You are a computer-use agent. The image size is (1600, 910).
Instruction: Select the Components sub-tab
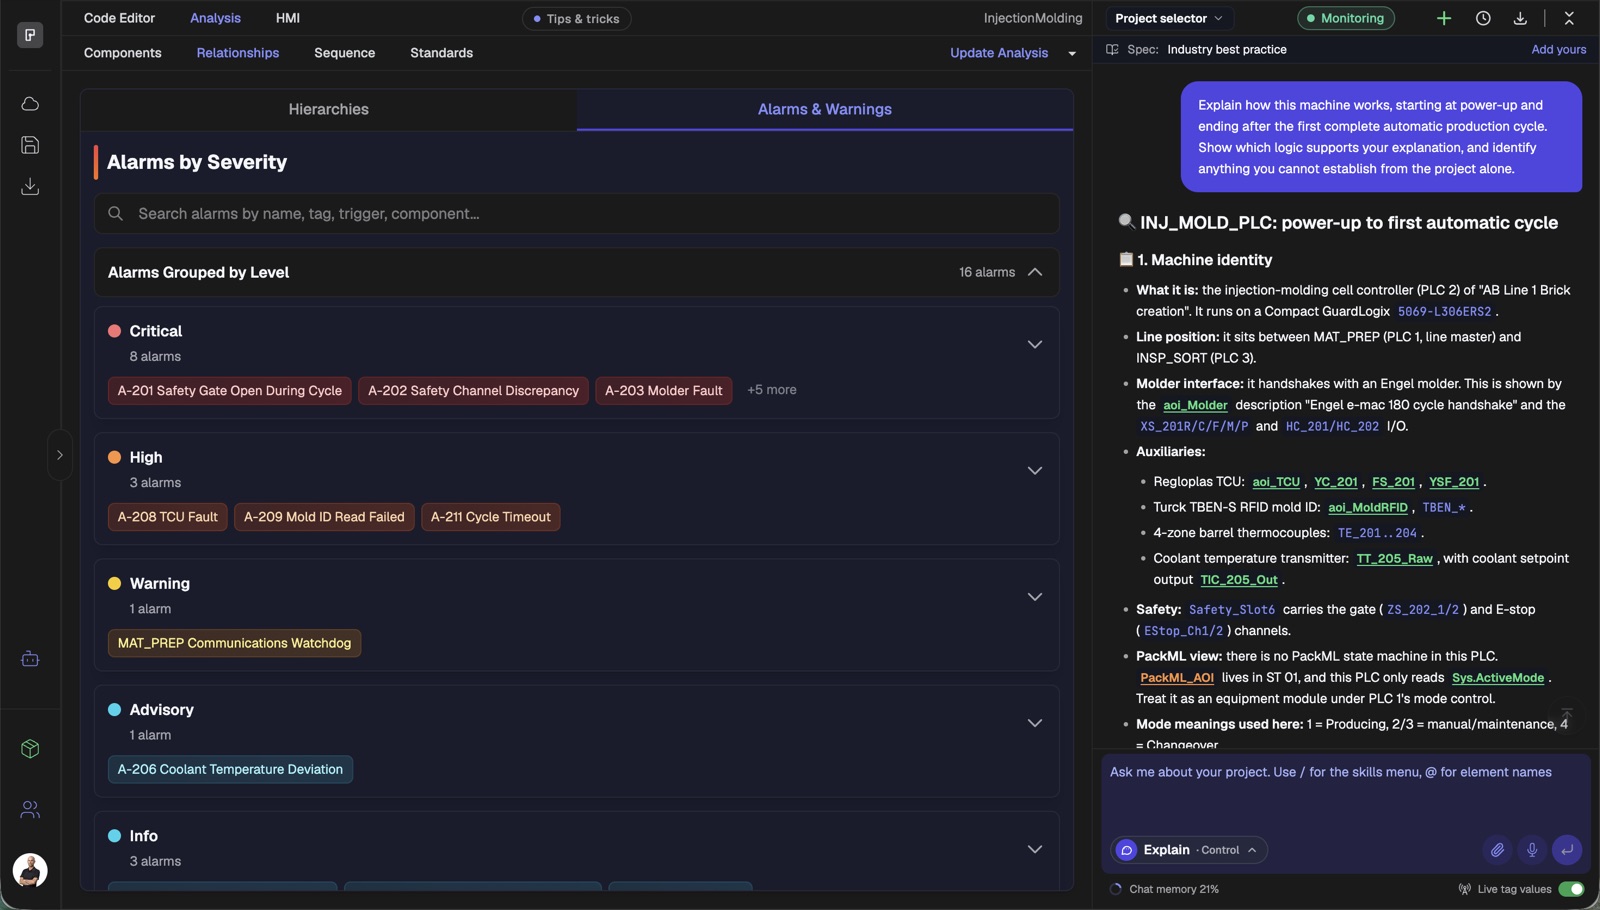123,53
